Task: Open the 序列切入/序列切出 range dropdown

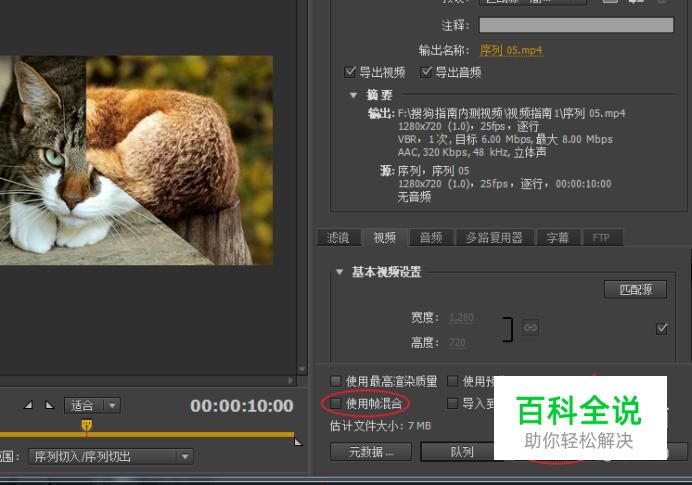Action: (111, 456)
